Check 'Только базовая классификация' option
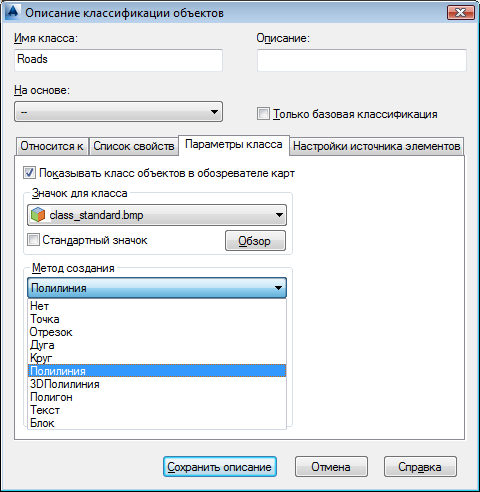Image resolution: width=480 pixels, height=492 pixels. [263, 114]
